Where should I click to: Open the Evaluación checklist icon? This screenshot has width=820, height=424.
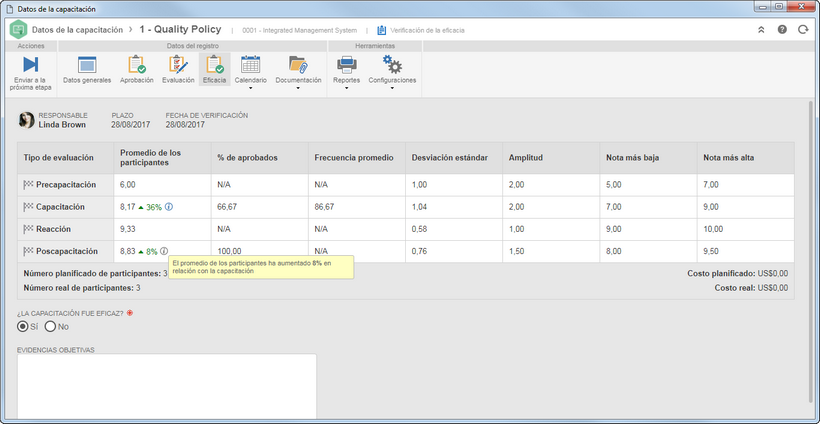(178, 64)
